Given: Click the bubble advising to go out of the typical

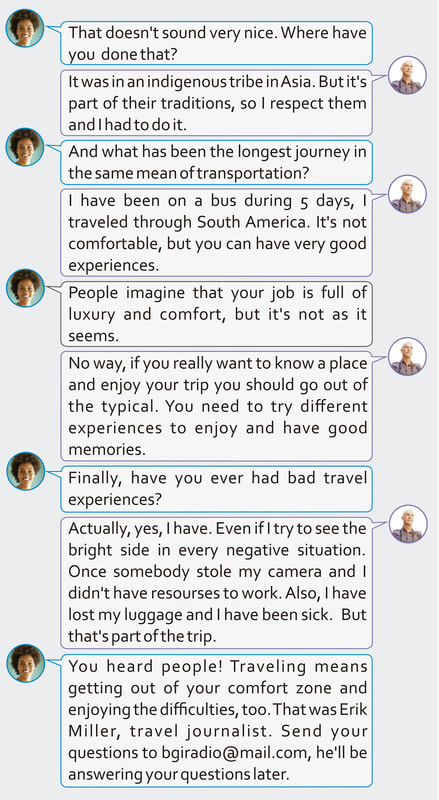Looking at the screenshot, I should [216, 406].
